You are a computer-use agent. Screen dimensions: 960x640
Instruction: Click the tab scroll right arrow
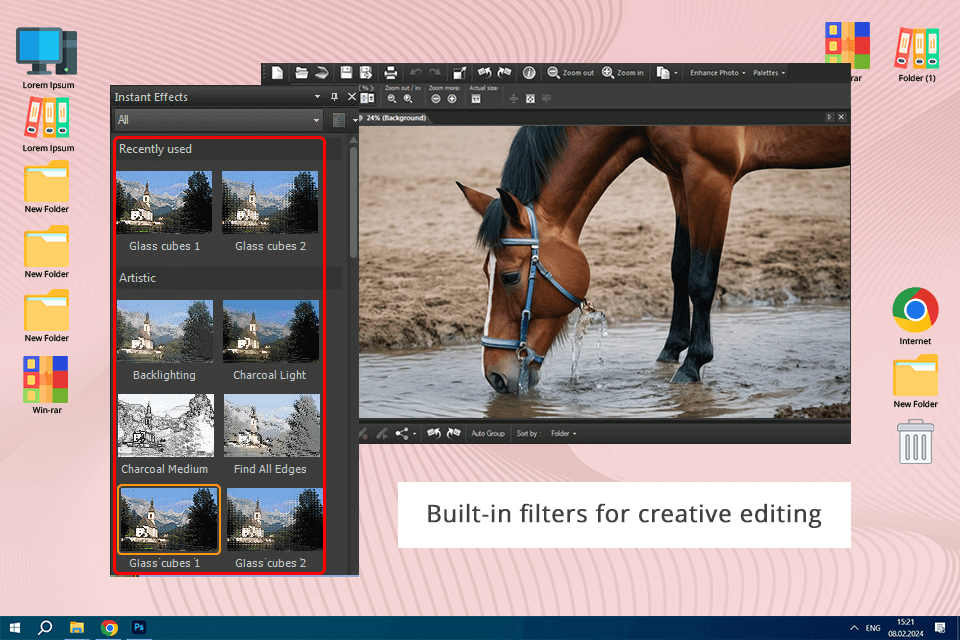(x=829, y=117)
